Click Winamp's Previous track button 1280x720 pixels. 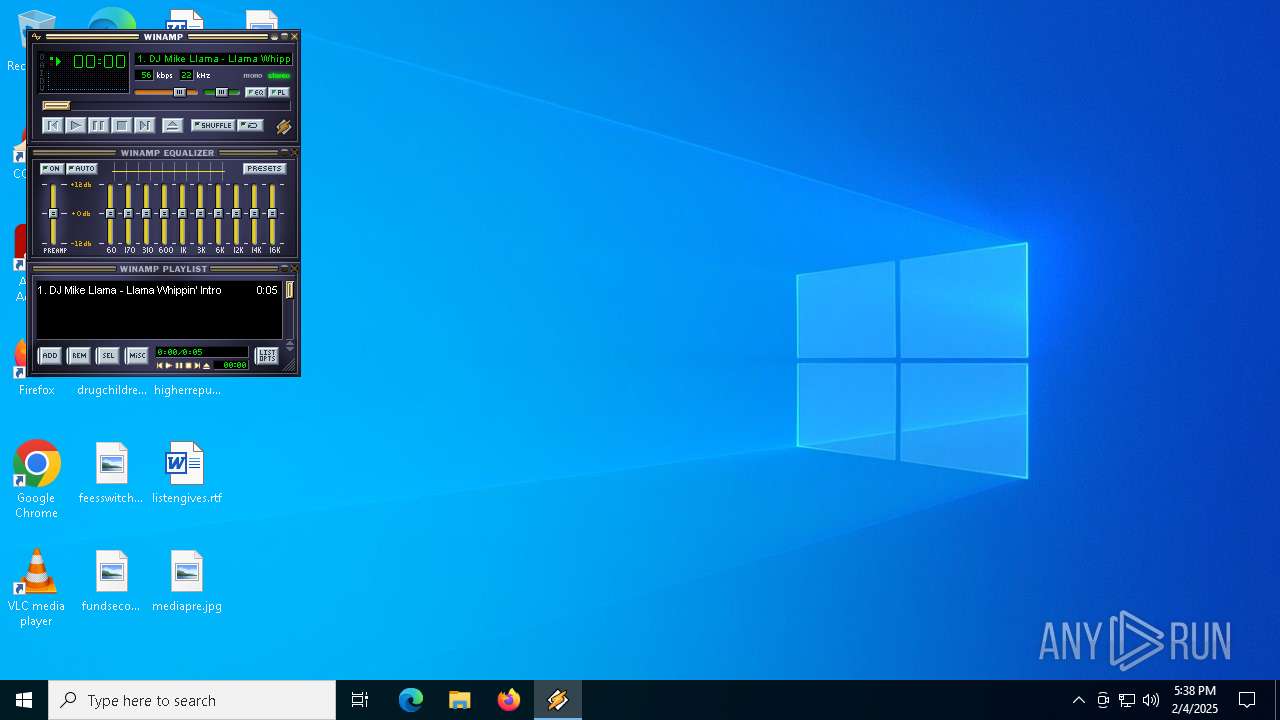tap(53, 125)
